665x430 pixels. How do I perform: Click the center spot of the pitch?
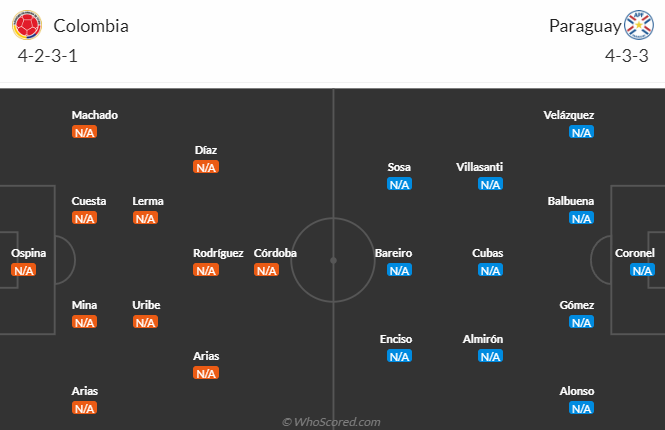[333, 259]
